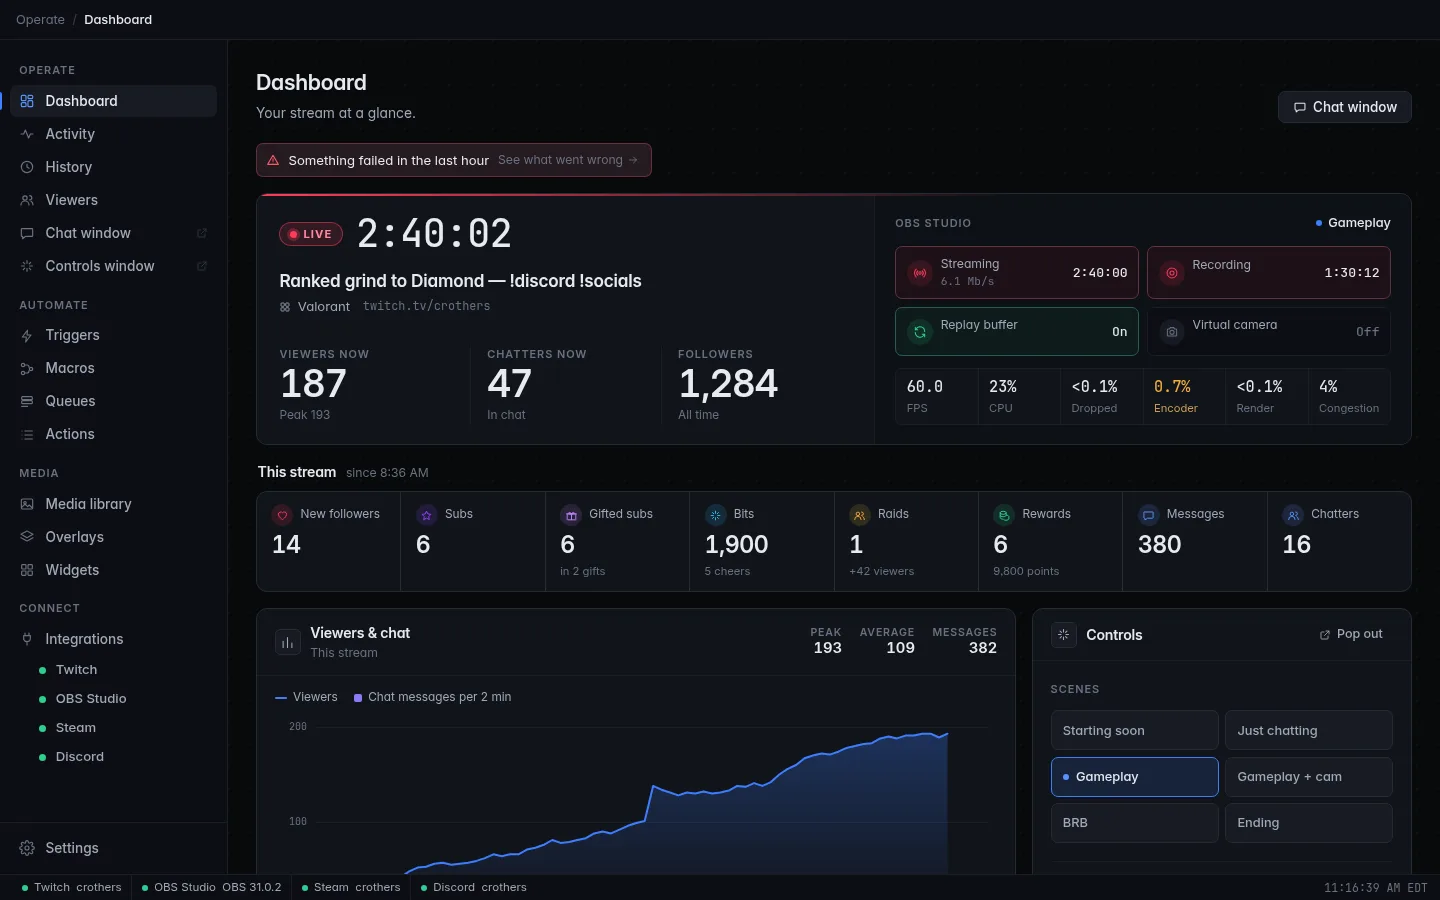Image resolution: width=1440 pixels, height=900 pixels.
Task: Click the OBS 31.0.2 status bar entry
Action: 212,887
